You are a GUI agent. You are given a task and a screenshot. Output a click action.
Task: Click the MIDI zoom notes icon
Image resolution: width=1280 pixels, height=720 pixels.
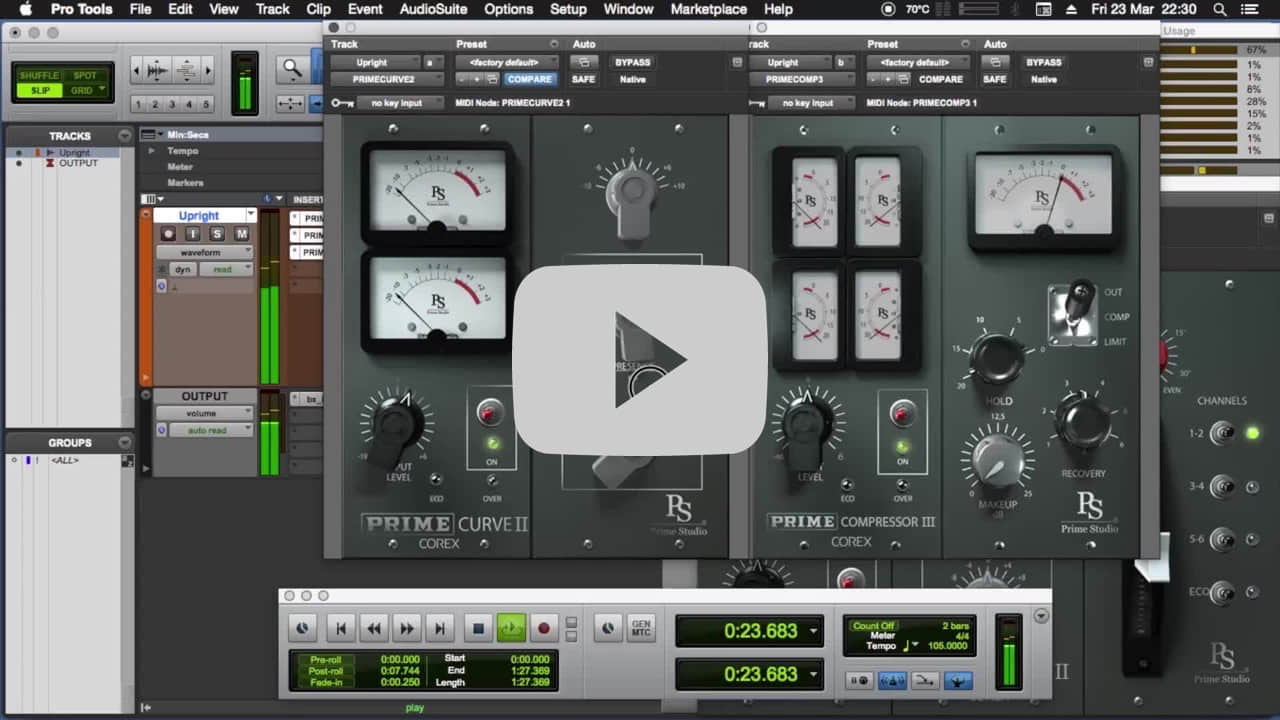tap(186, 70)
